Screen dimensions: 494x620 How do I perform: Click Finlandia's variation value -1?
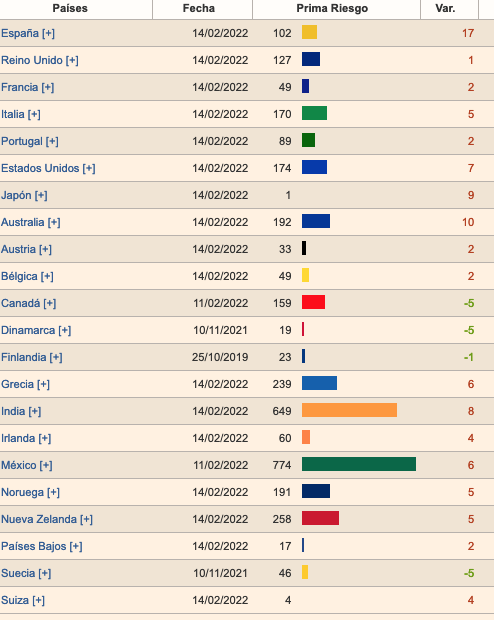(469, 357)
